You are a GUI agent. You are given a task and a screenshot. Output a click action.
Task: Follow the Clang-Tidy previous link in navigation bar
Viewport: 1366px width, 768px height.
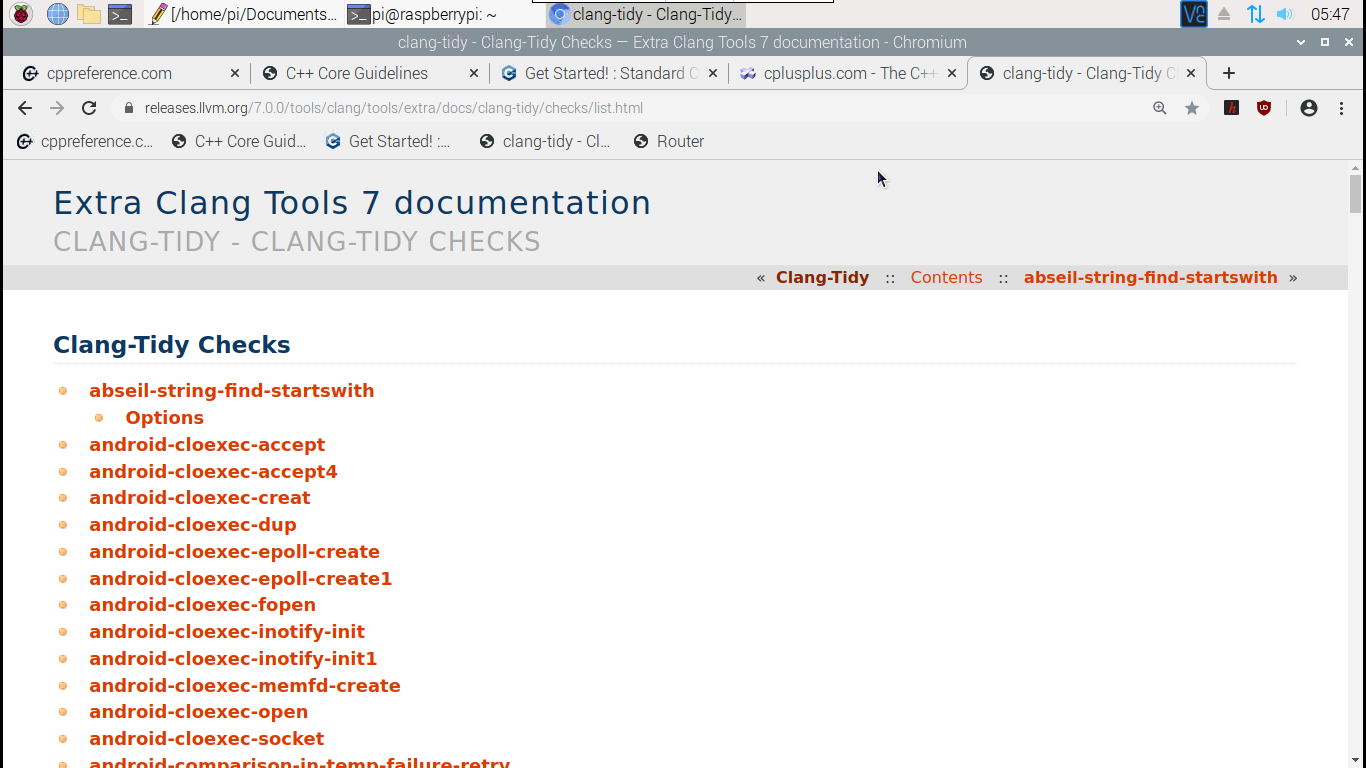click(822, 278)
